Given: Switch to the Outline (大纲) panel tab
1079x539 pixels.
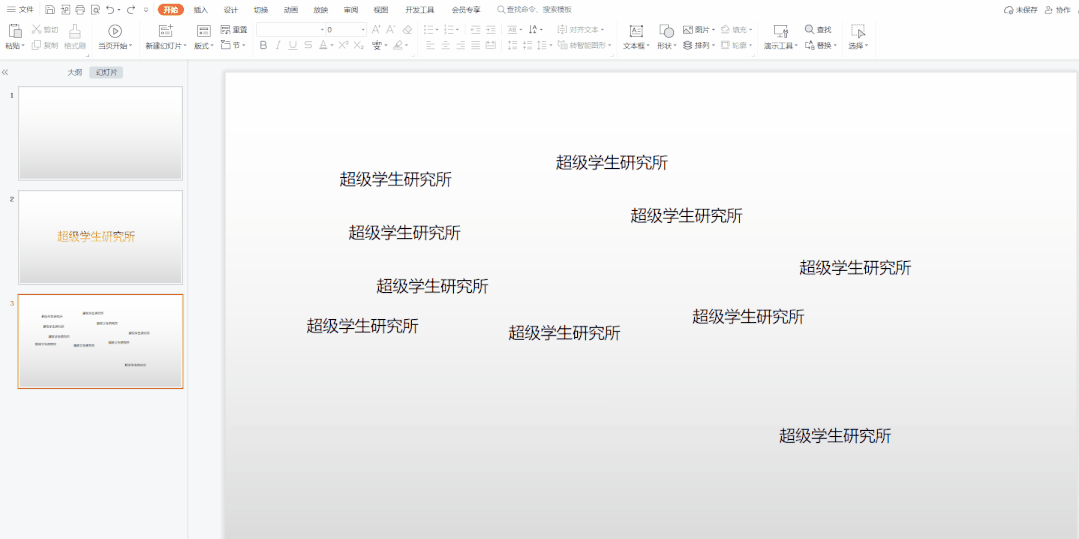Looking at the screenshot, I should click(x=74, y=72).
